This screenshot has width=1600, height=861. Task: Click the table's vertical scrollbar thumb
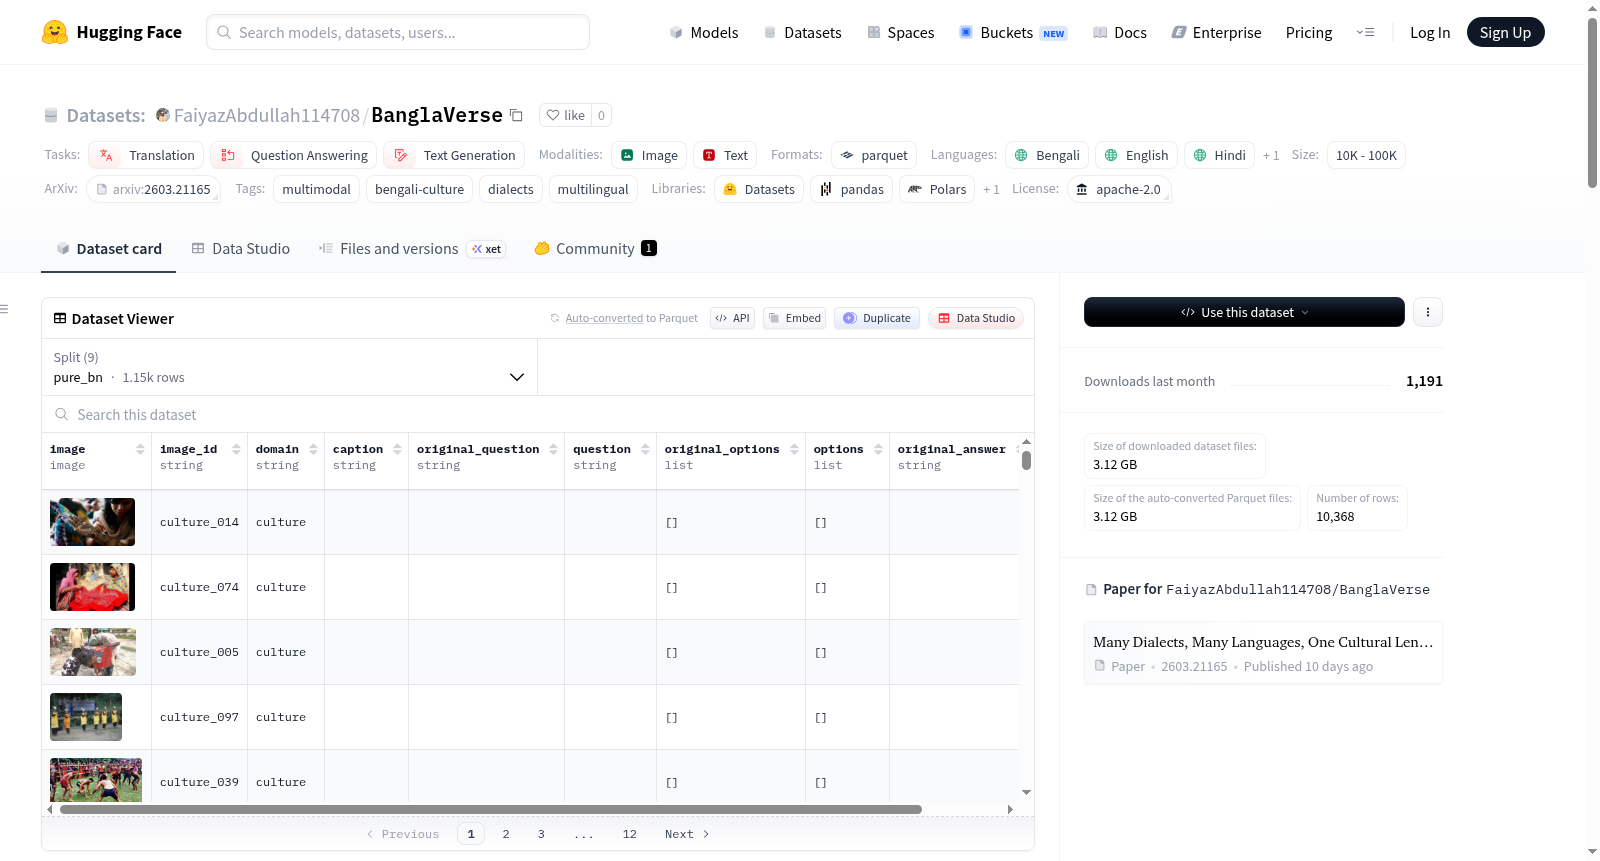point(1026,461)
